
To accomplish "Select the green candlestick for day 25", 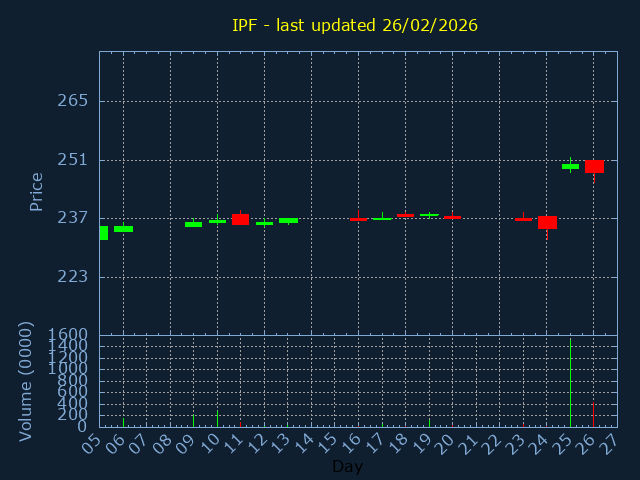I will pyautogui.click(x=570, y=166).
